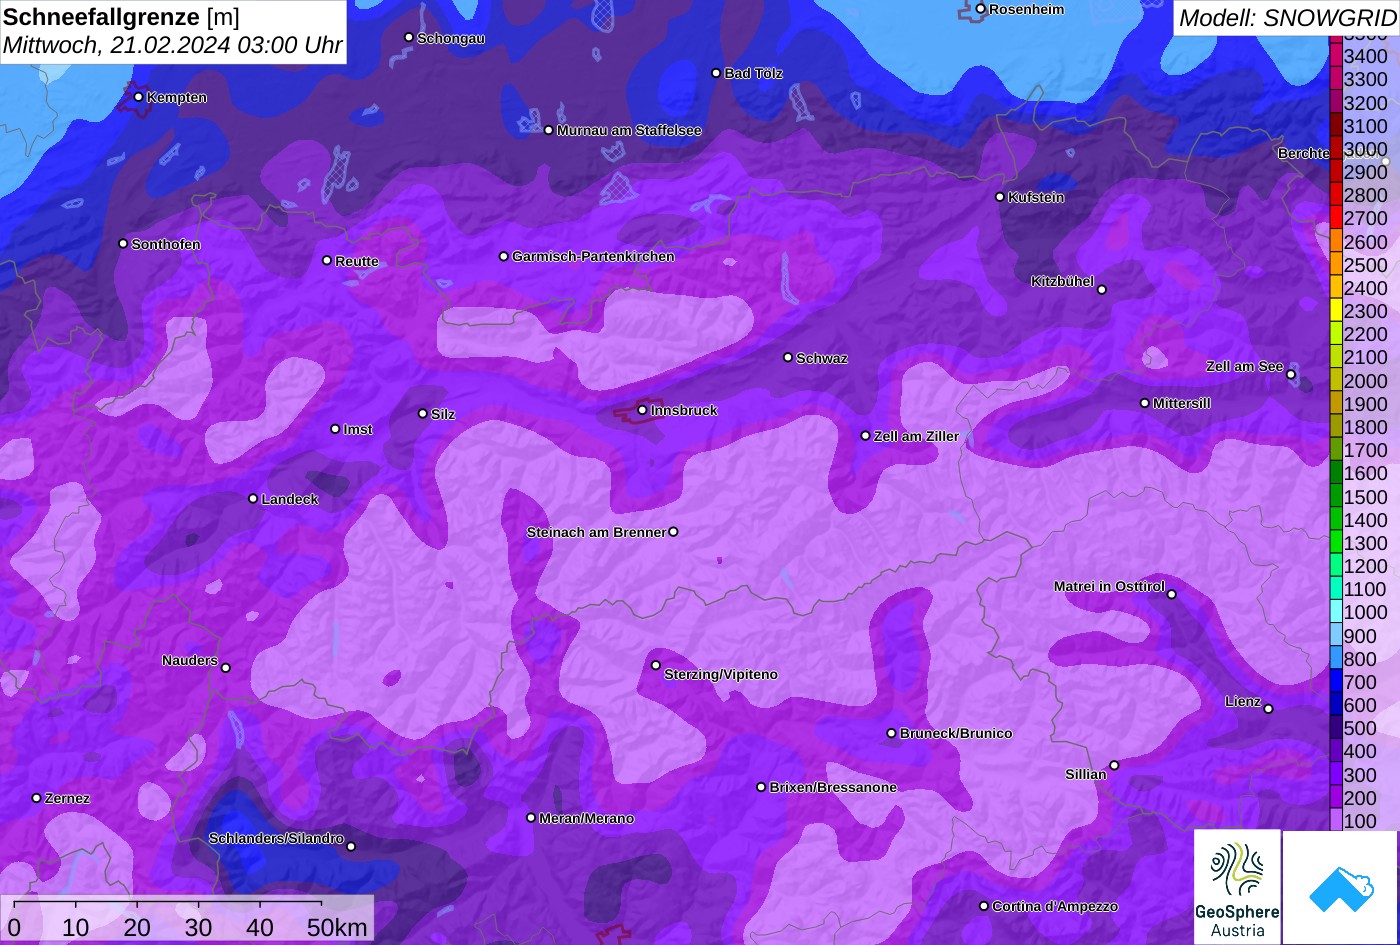Select the Silz marker dot
This screenshot has height=945, width=1400.
[423, 413]
